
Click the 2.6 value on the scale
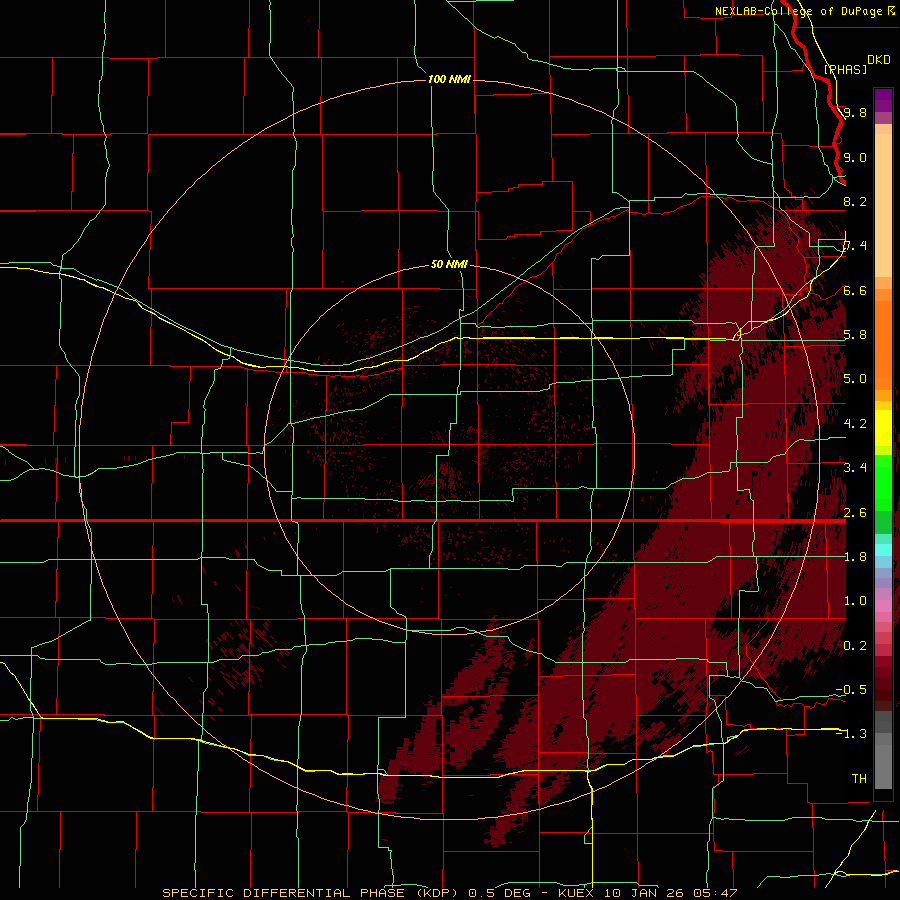tap(855, 513)
